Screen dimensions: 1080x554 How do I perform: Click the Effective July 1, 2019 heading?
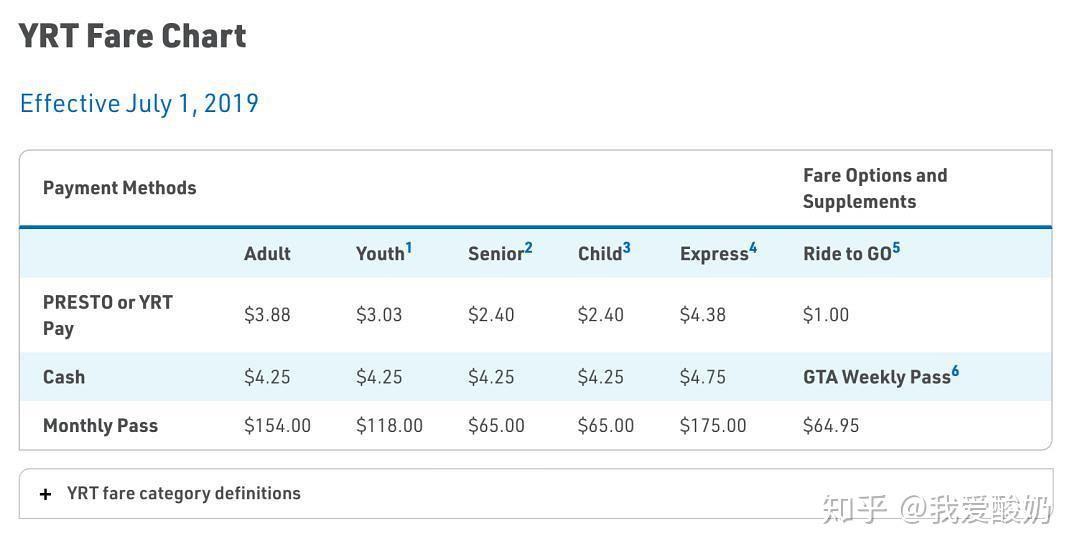click(x=139, y=104)
